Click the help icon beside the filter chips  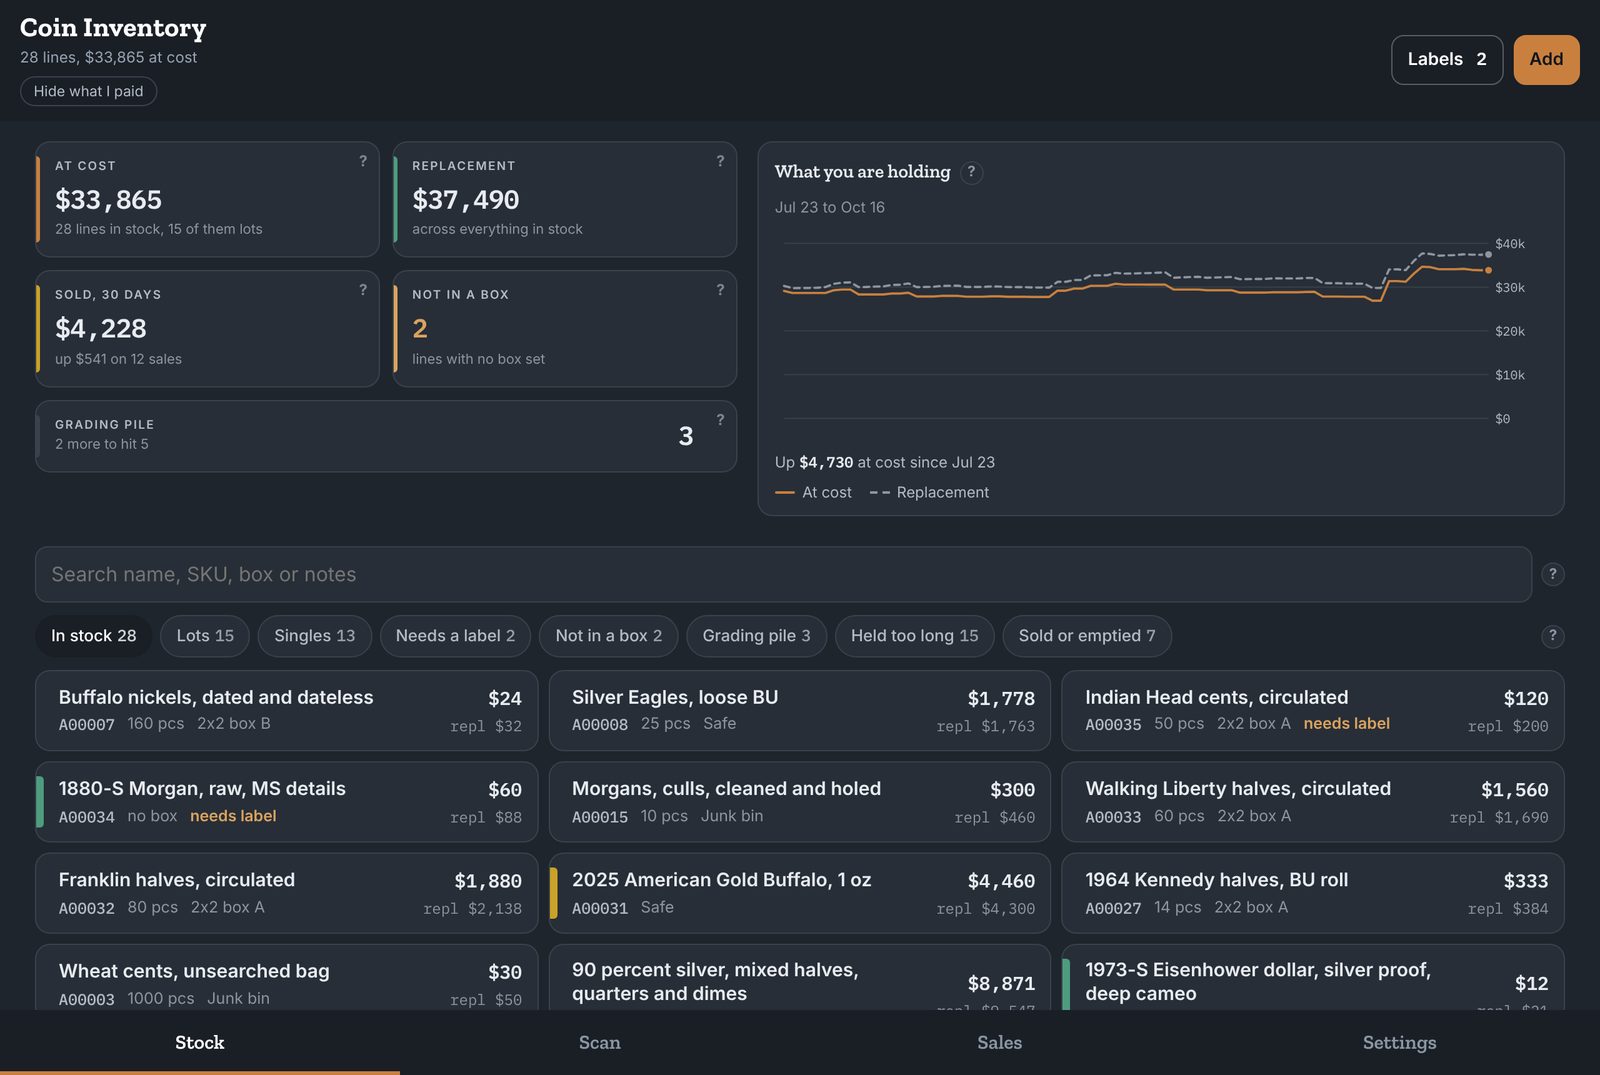1552,636
